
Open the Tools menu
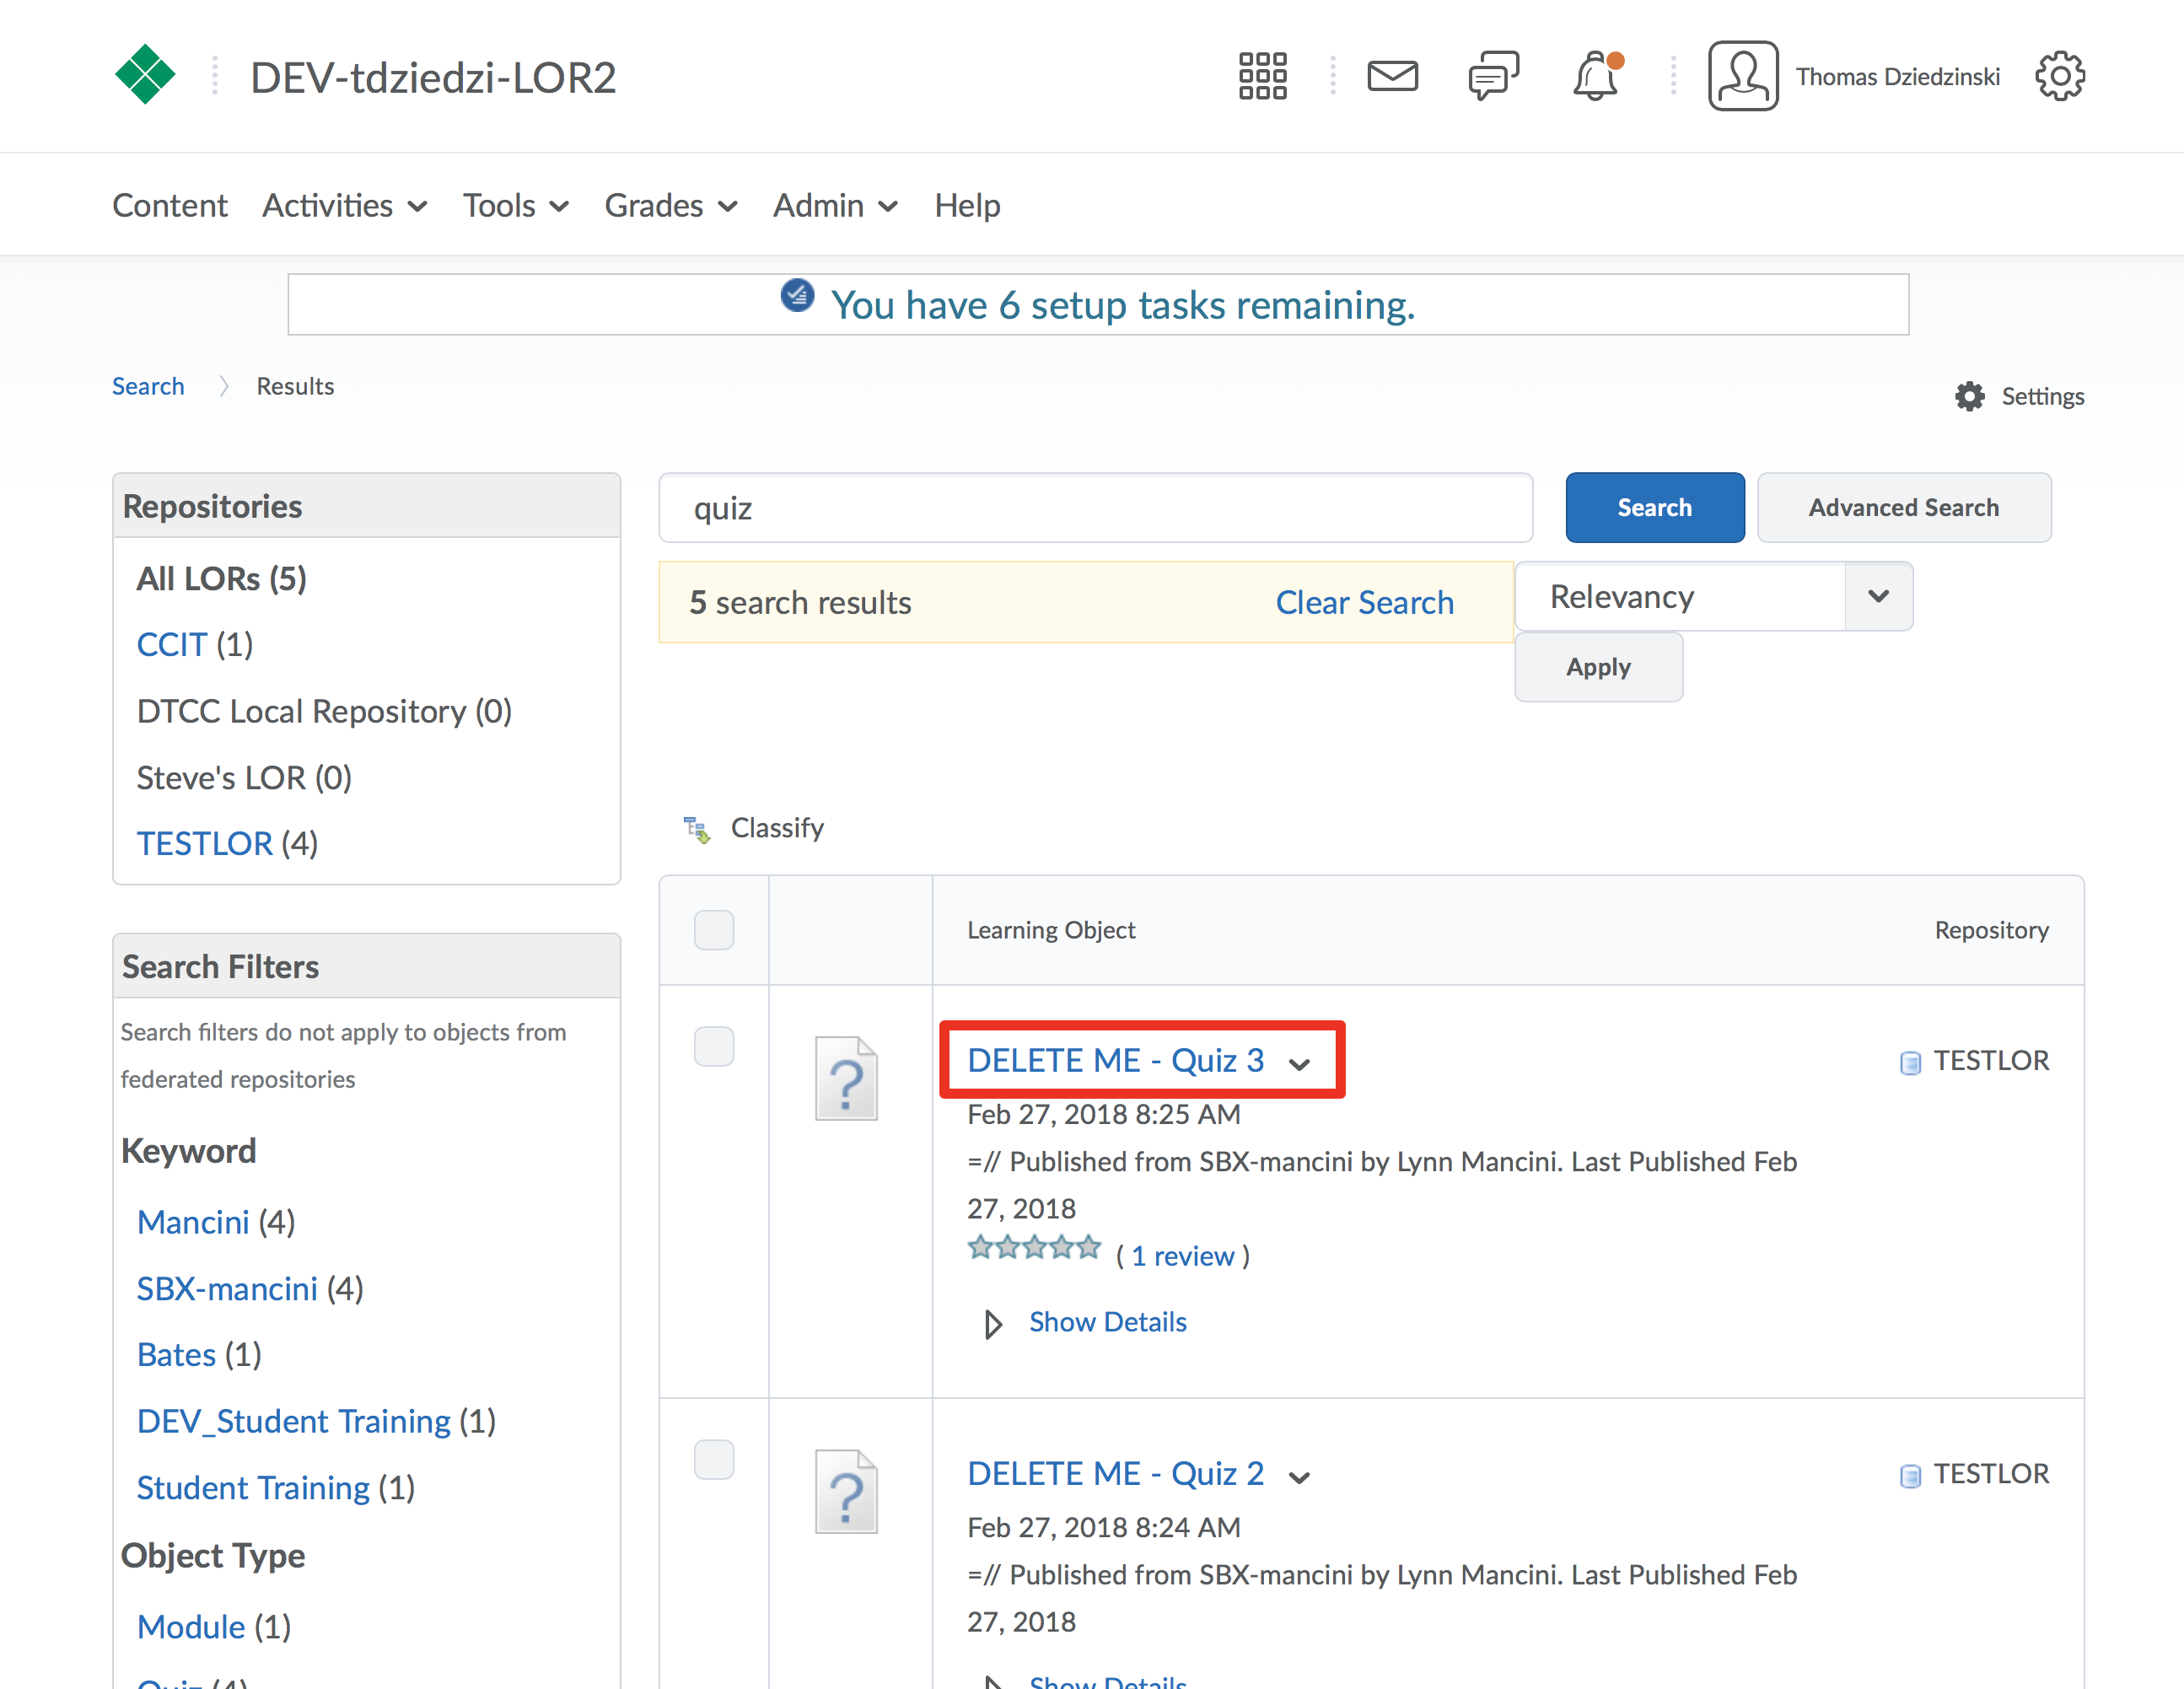coord(516,205)
